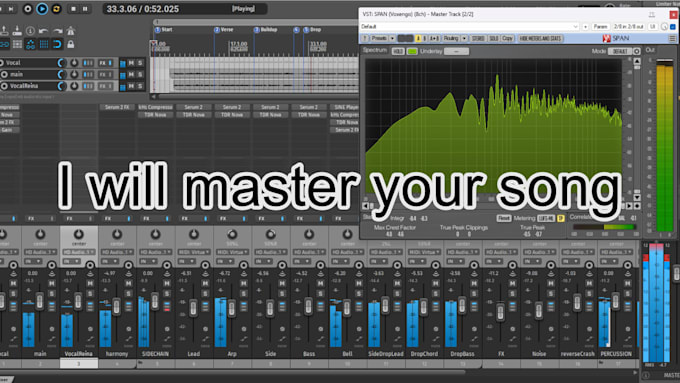The height and width of the screenshot is (383, 680).
Task: Click the volume fader on harmony mixer channel
Action: (x=116, y=307)
